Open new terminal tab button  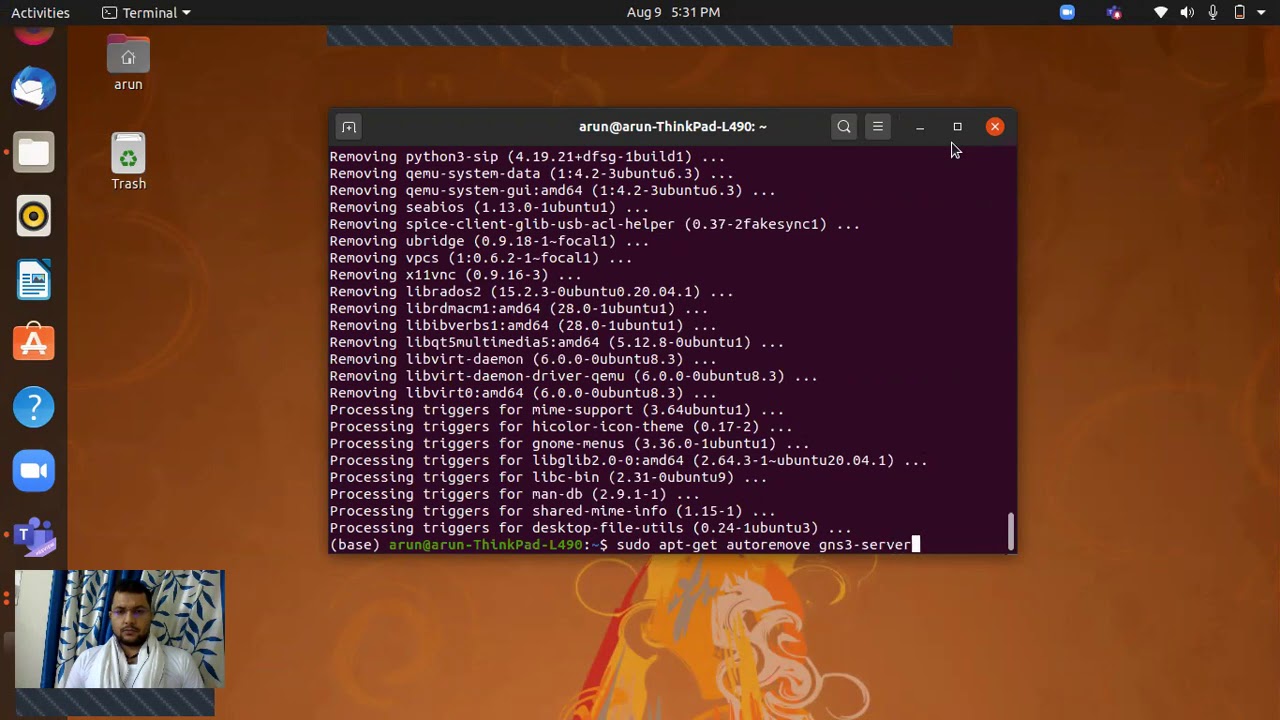(348, 127)
